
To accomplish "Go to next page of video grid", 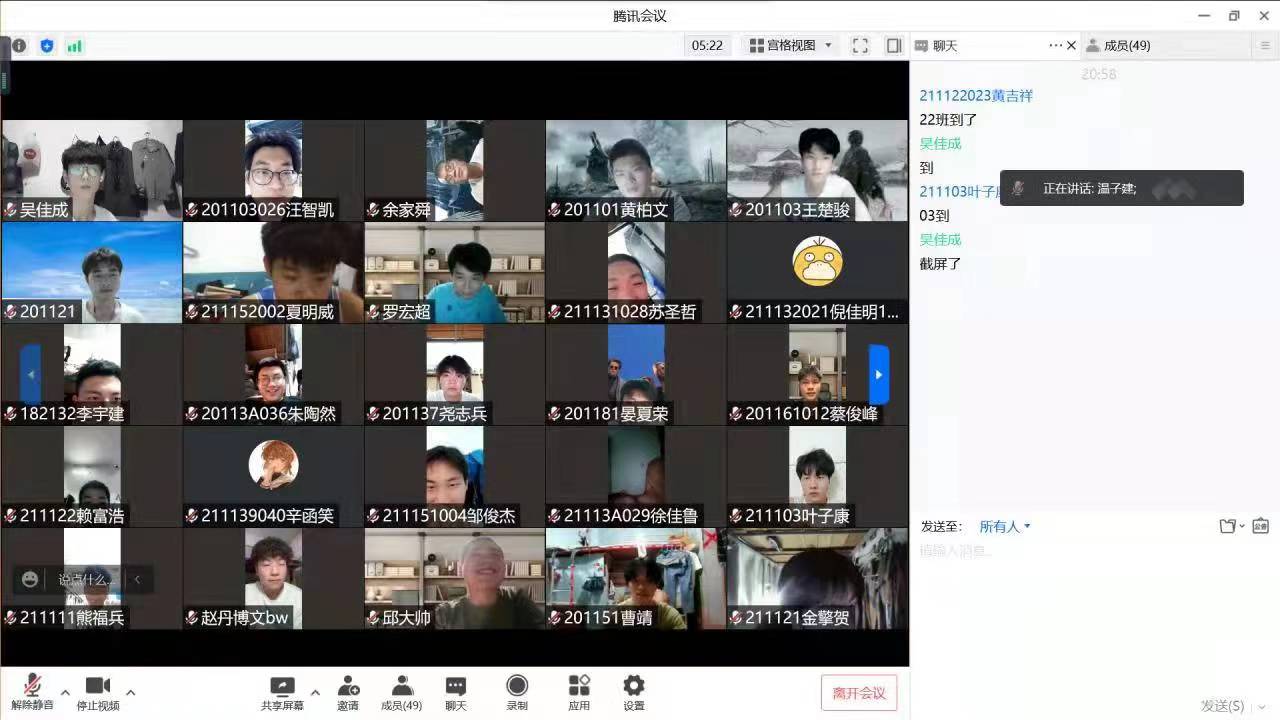I will [878, 374].
